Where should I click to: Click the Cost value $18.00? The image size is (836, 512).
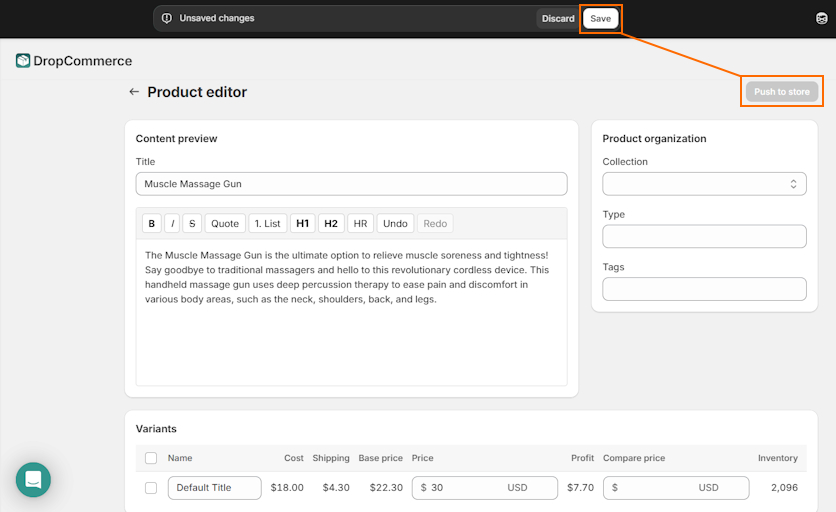[x=287, y=487]
